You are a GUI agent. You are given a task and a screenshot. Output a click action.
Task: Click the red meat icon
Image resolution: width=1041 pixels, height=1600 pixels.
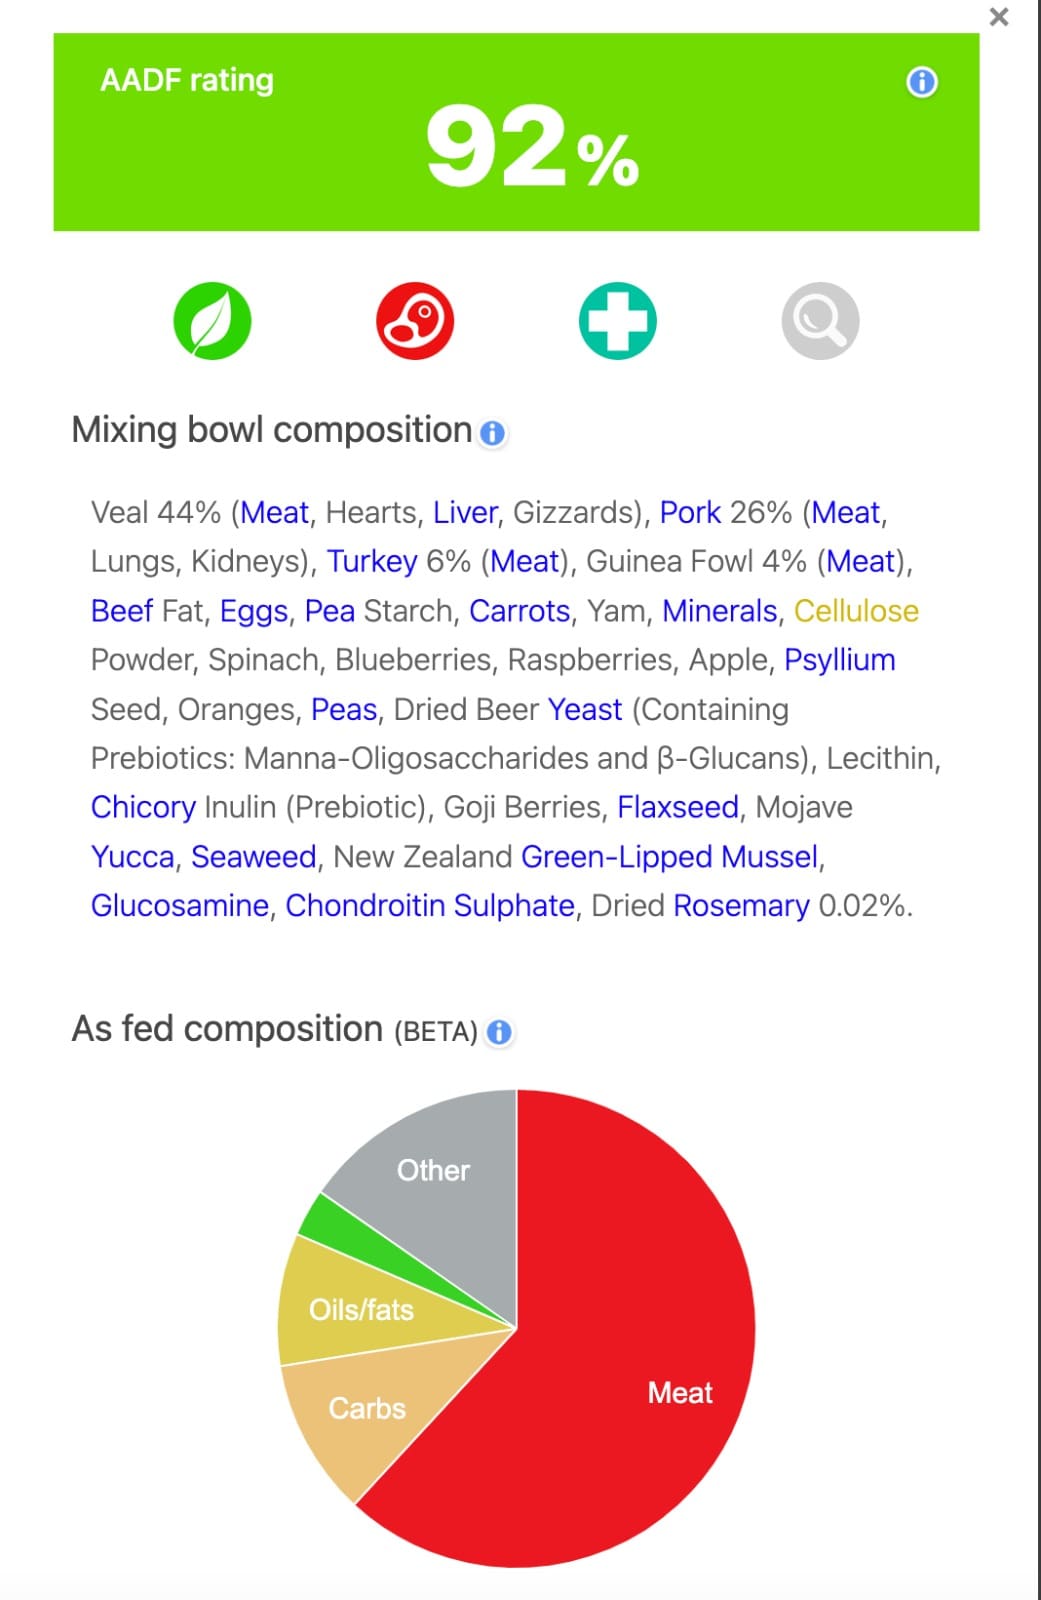tap(415, 321)
